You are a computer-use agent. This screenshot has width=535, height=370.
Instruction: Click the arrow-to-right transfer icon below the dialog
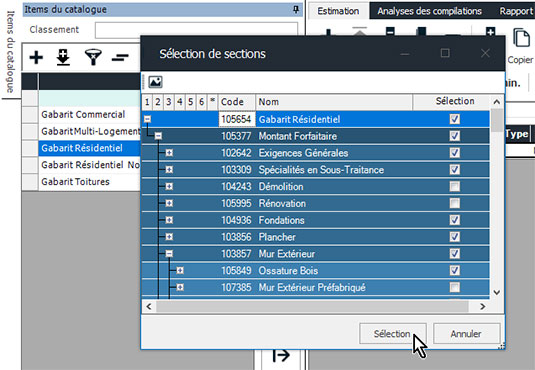coord(281,355)
